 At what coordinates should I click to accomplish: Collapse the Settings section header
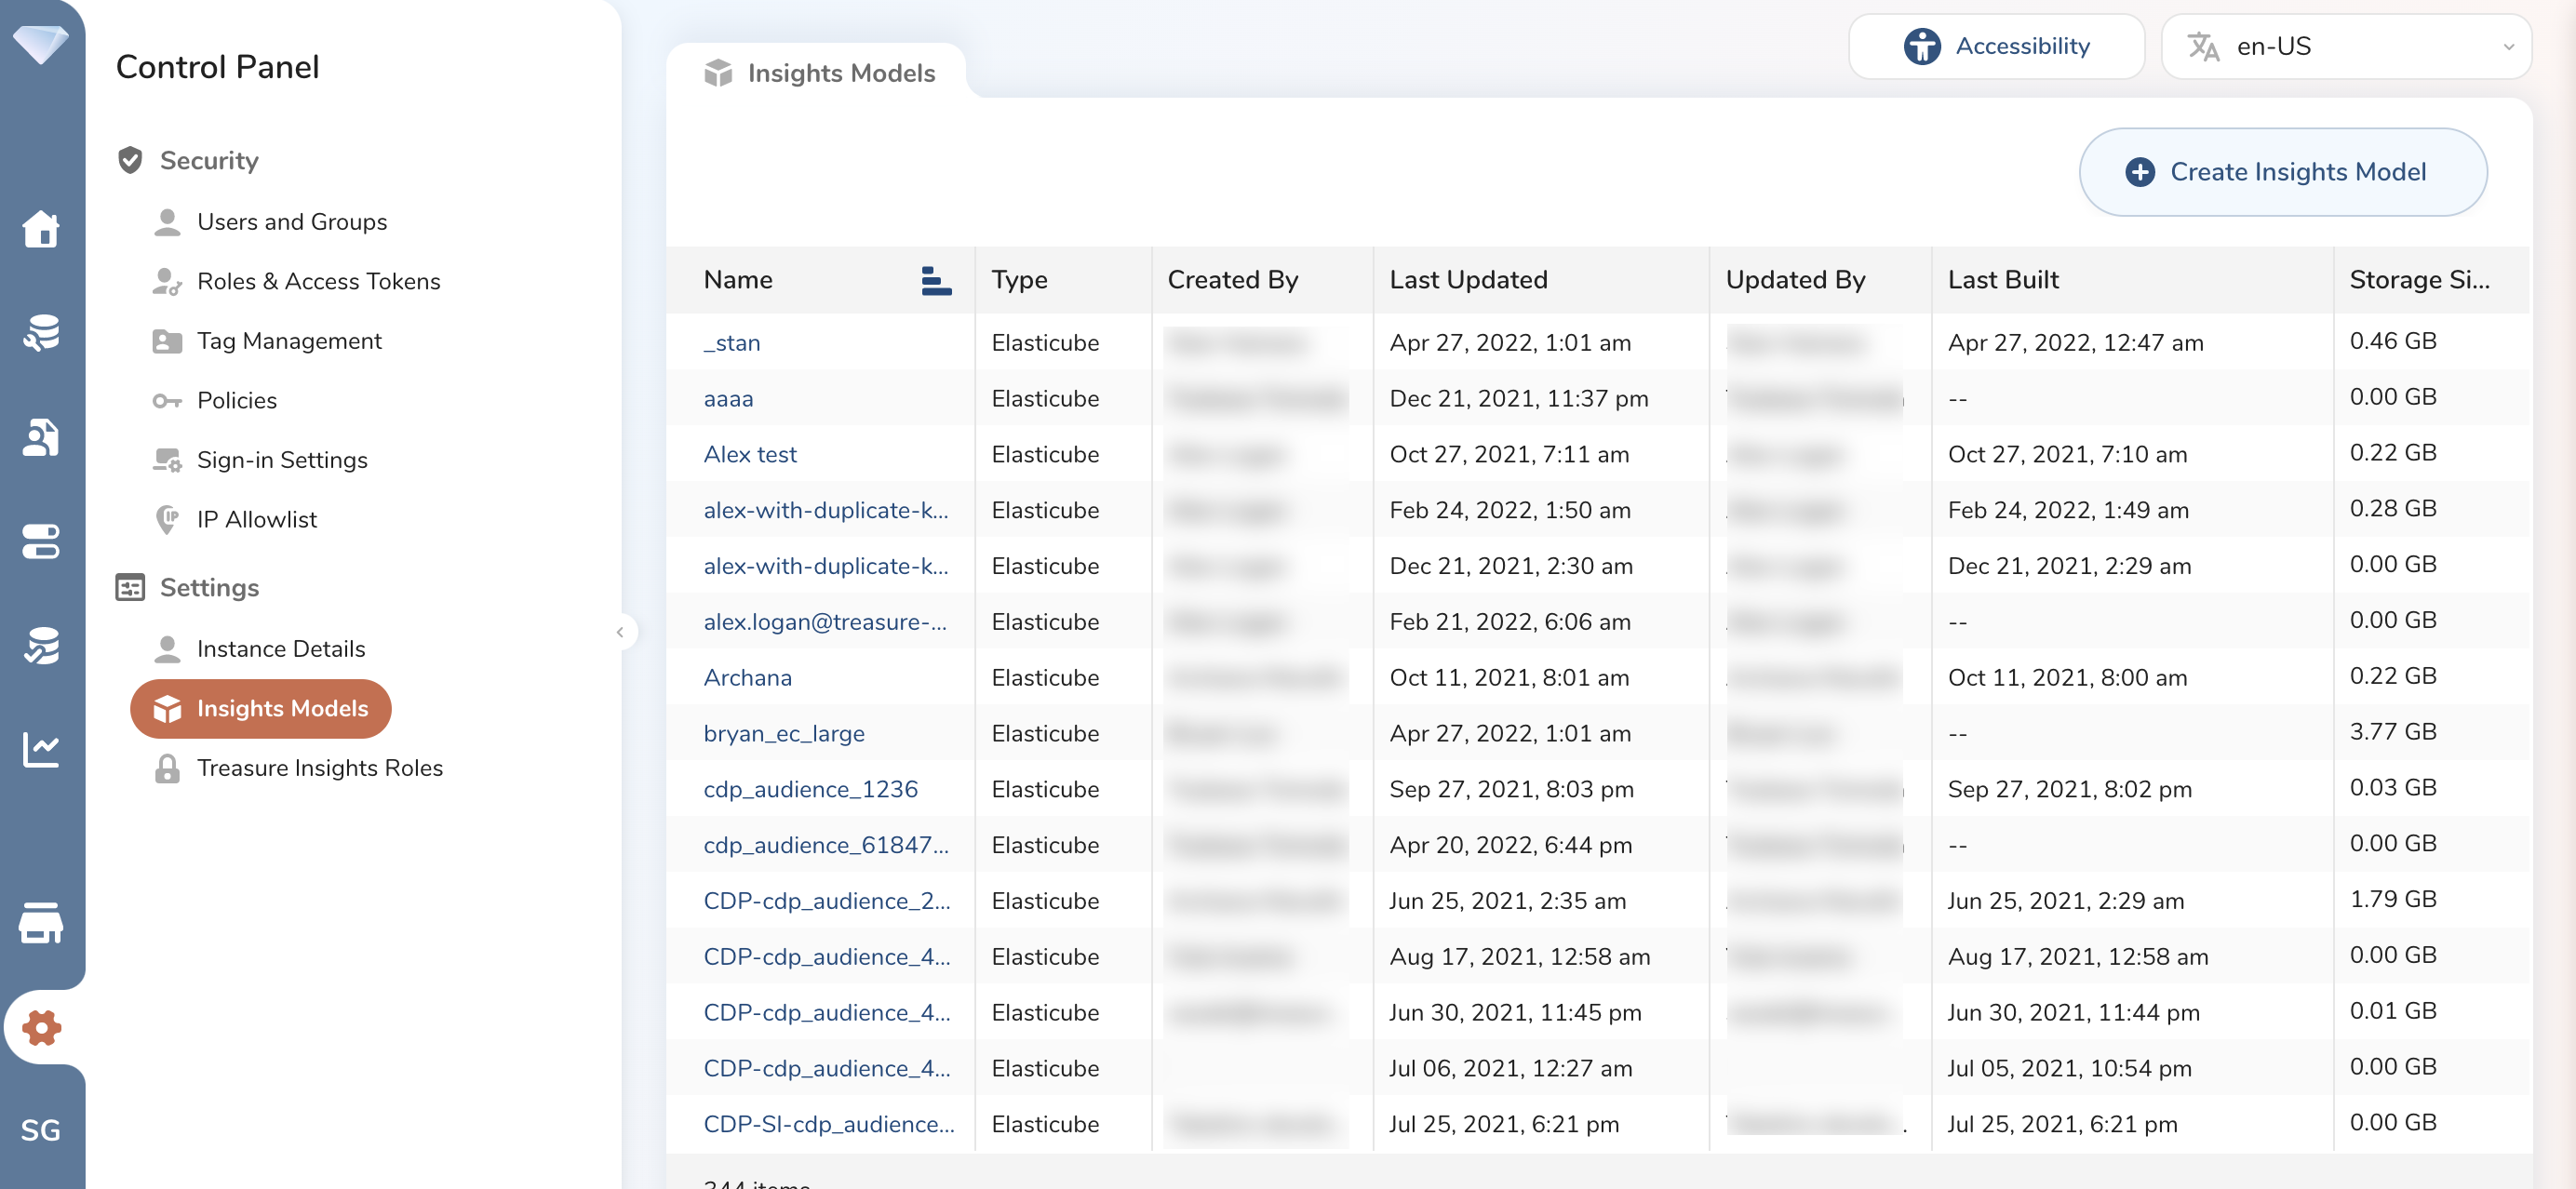click(209, 587)
